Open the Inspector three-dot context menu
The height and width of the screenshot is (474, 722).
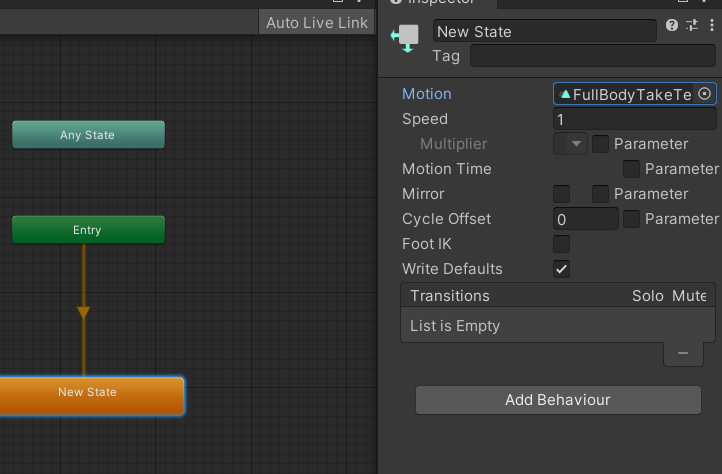[711, 25]
